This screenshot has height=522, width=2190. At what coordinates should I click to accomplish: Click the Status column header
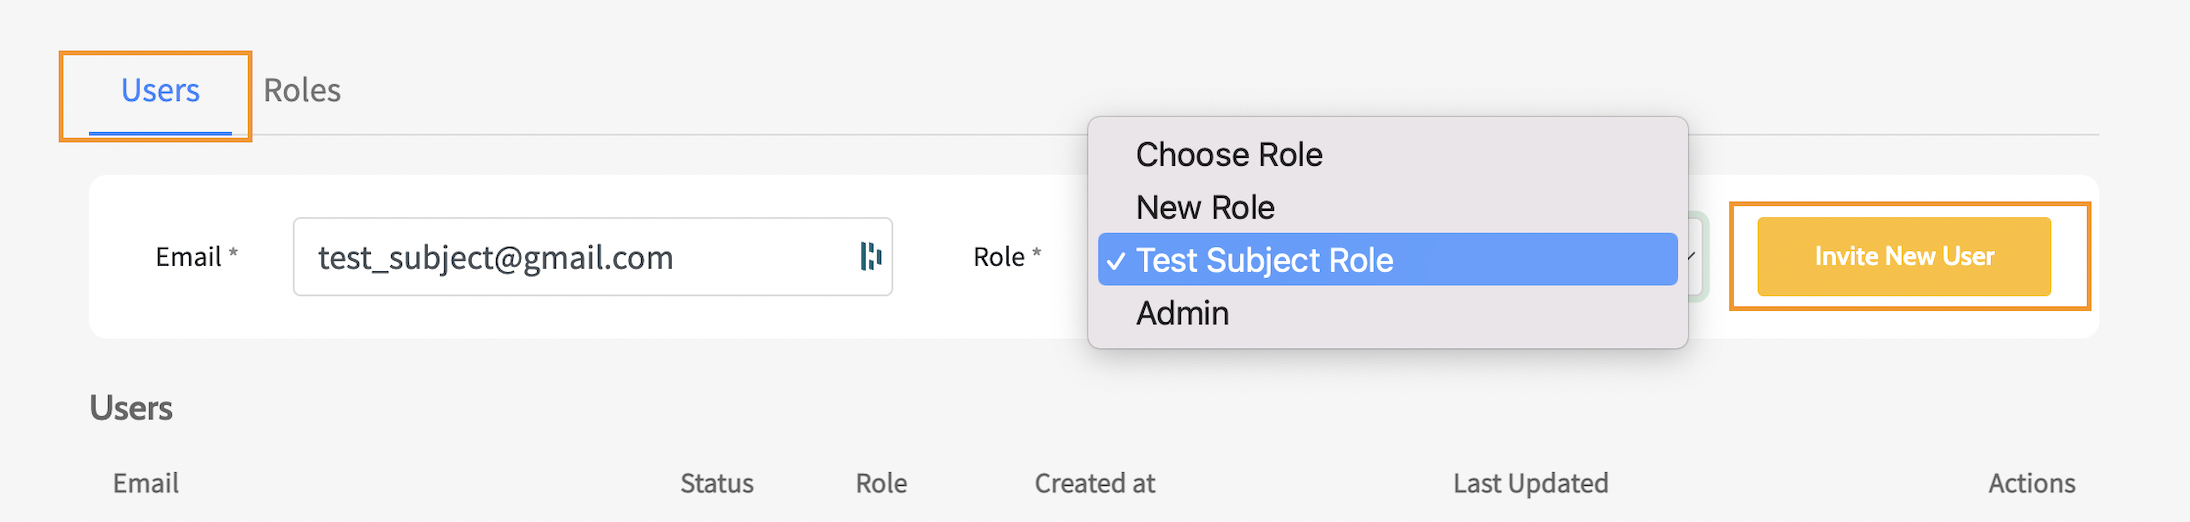[716, 484]
